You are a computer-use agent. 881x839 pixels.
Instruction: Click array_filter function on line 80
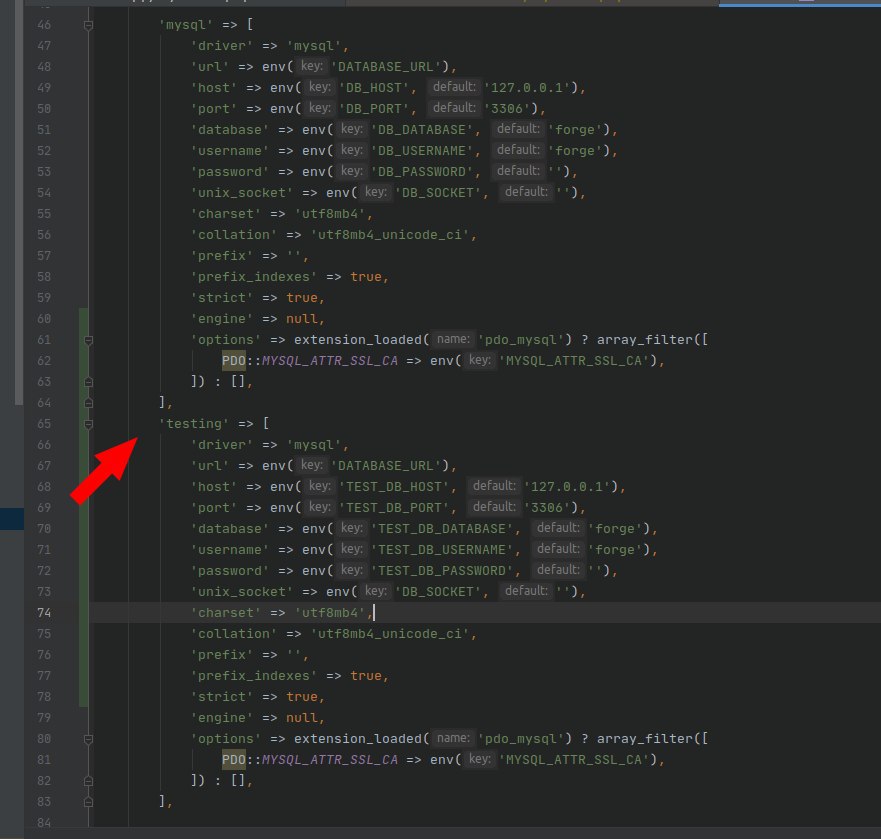click(x=644, y=738)
